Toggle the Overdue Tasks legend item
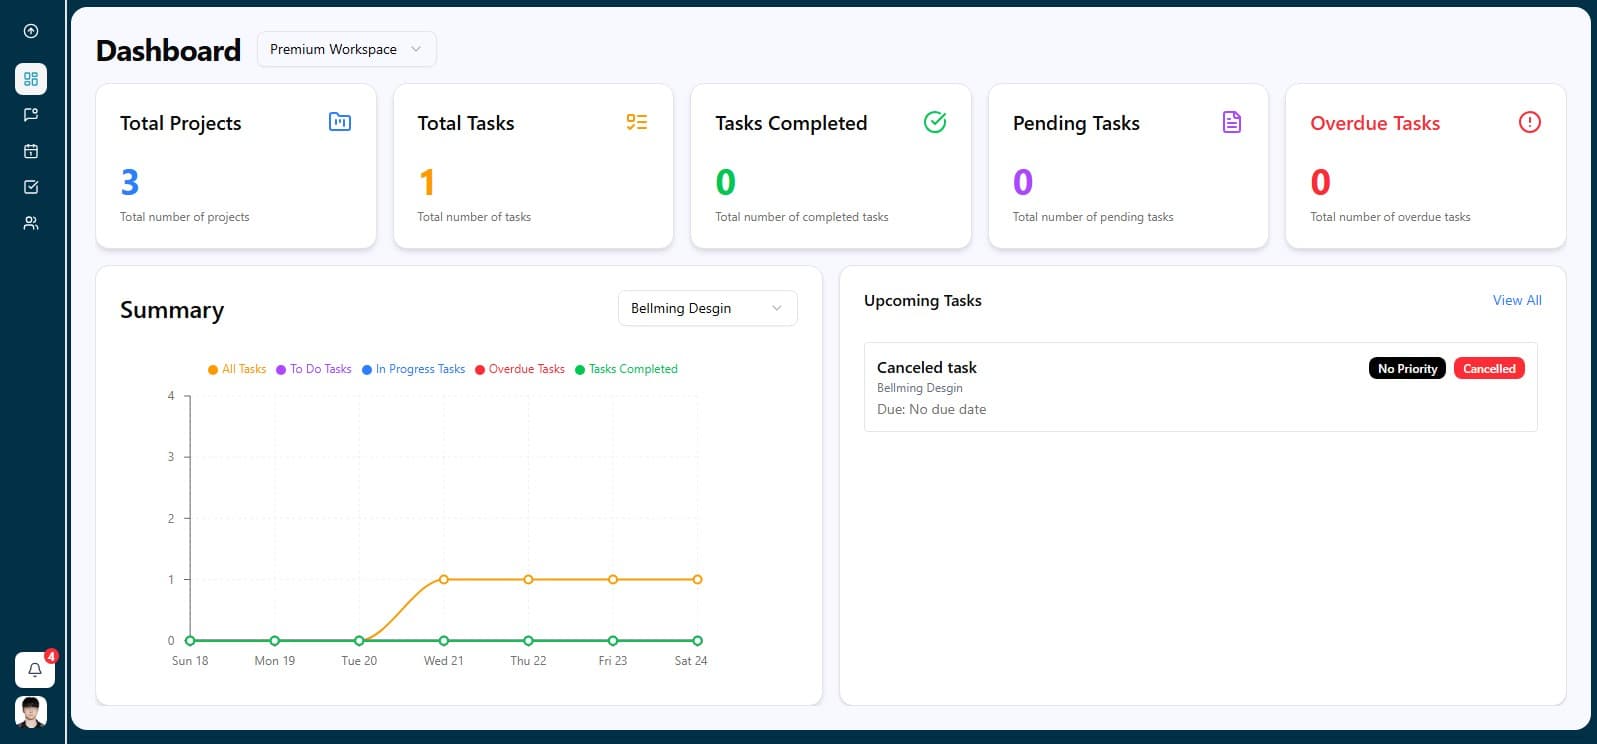Viewport: 1597px width, 744px height. tap(520, 369)
